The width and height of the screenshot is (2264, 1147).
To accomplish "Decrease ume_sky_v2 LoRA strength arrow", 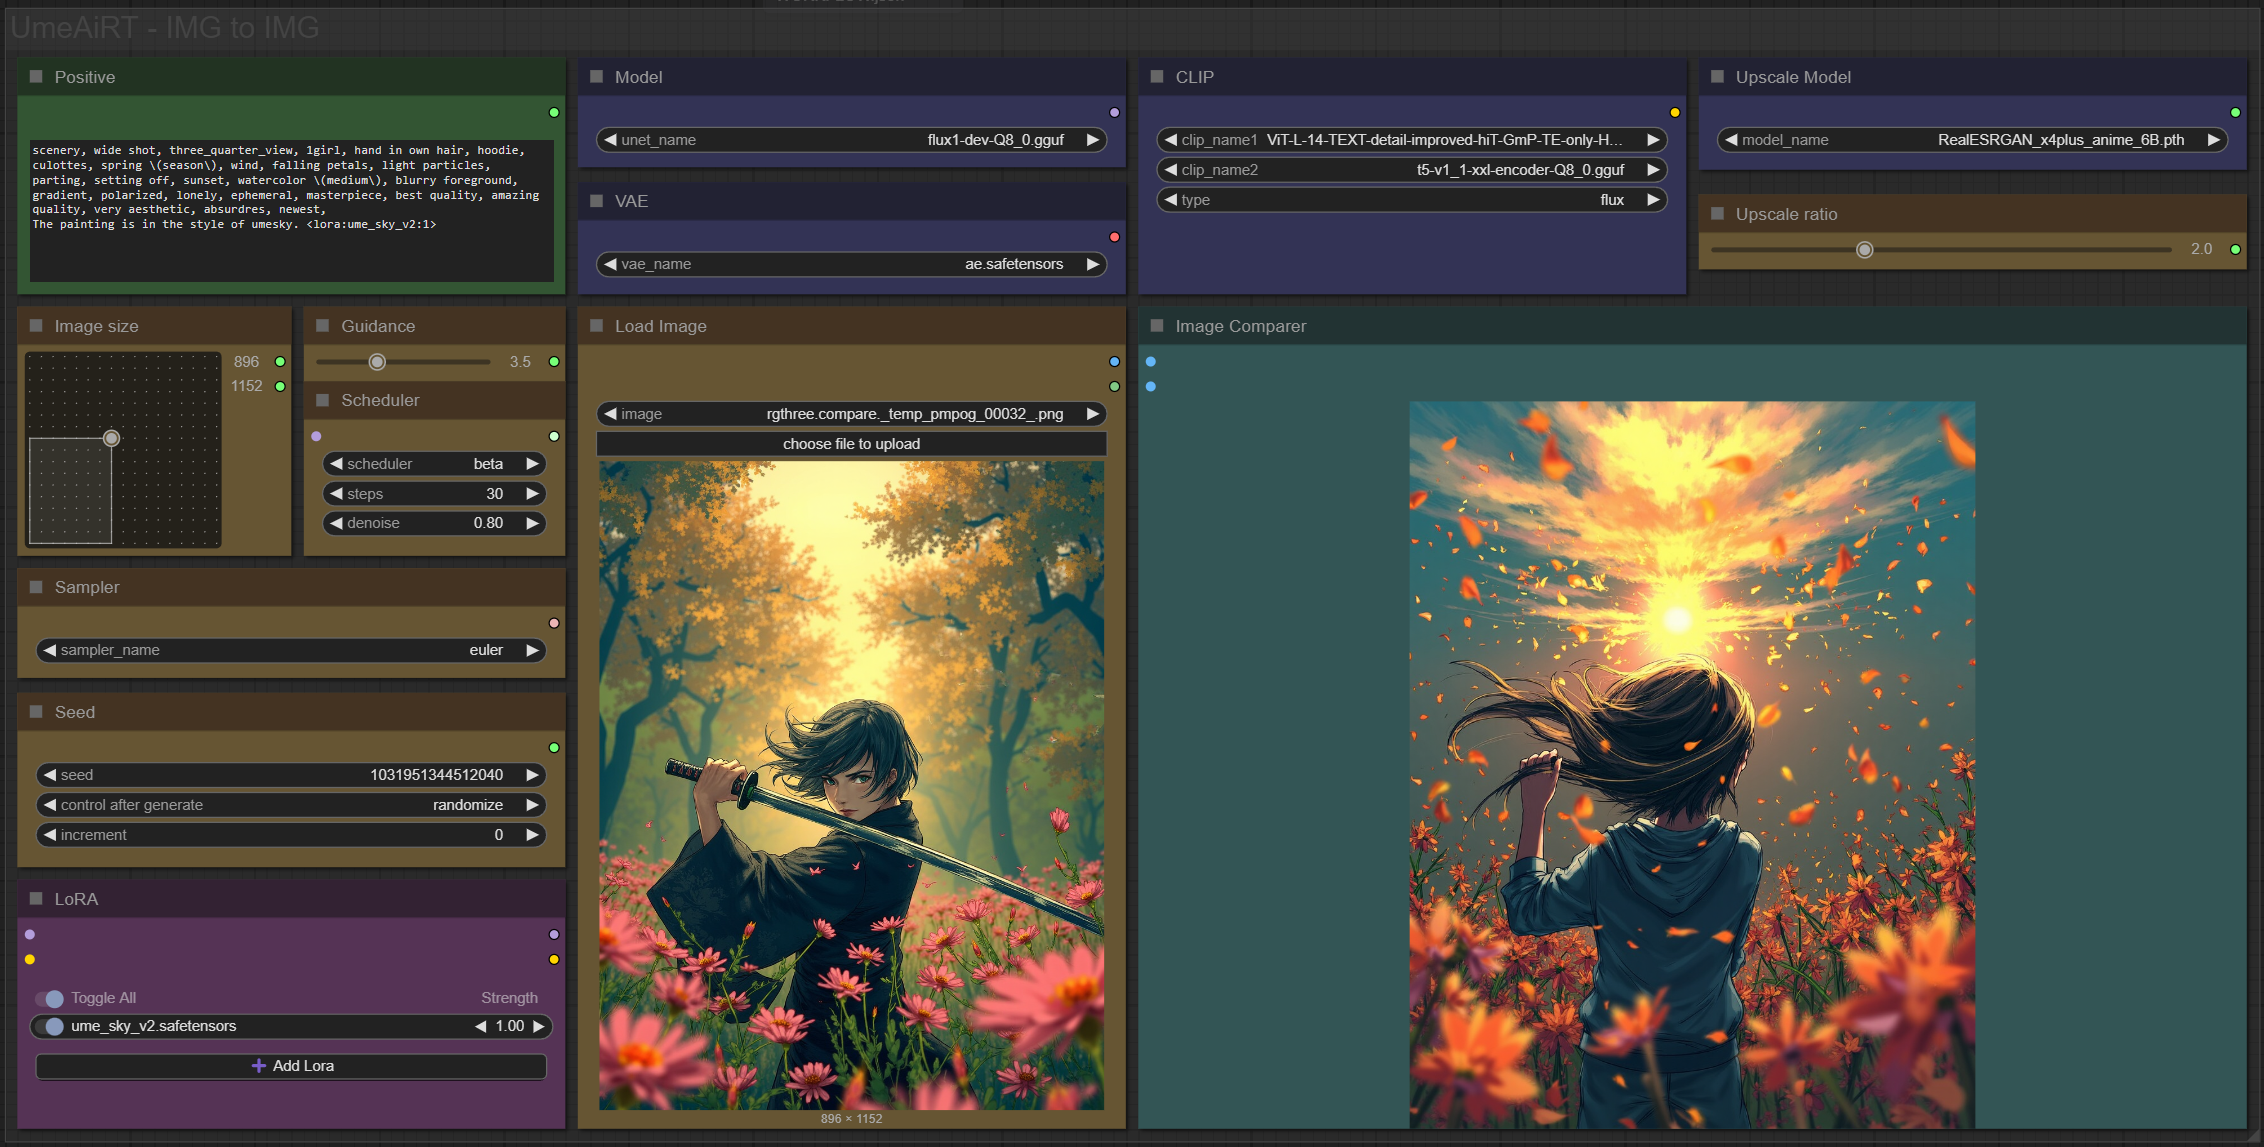I will 481,1026.
